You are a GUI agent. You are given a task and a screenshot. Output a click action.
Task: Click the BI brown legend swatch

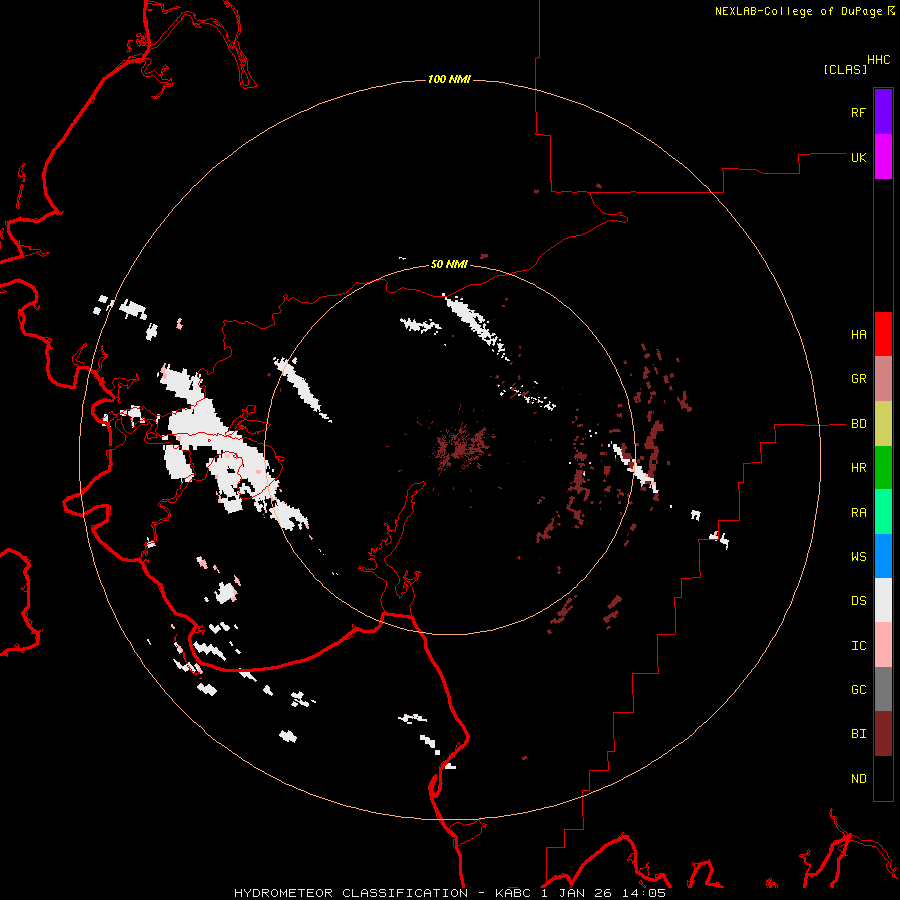point(883,734)
